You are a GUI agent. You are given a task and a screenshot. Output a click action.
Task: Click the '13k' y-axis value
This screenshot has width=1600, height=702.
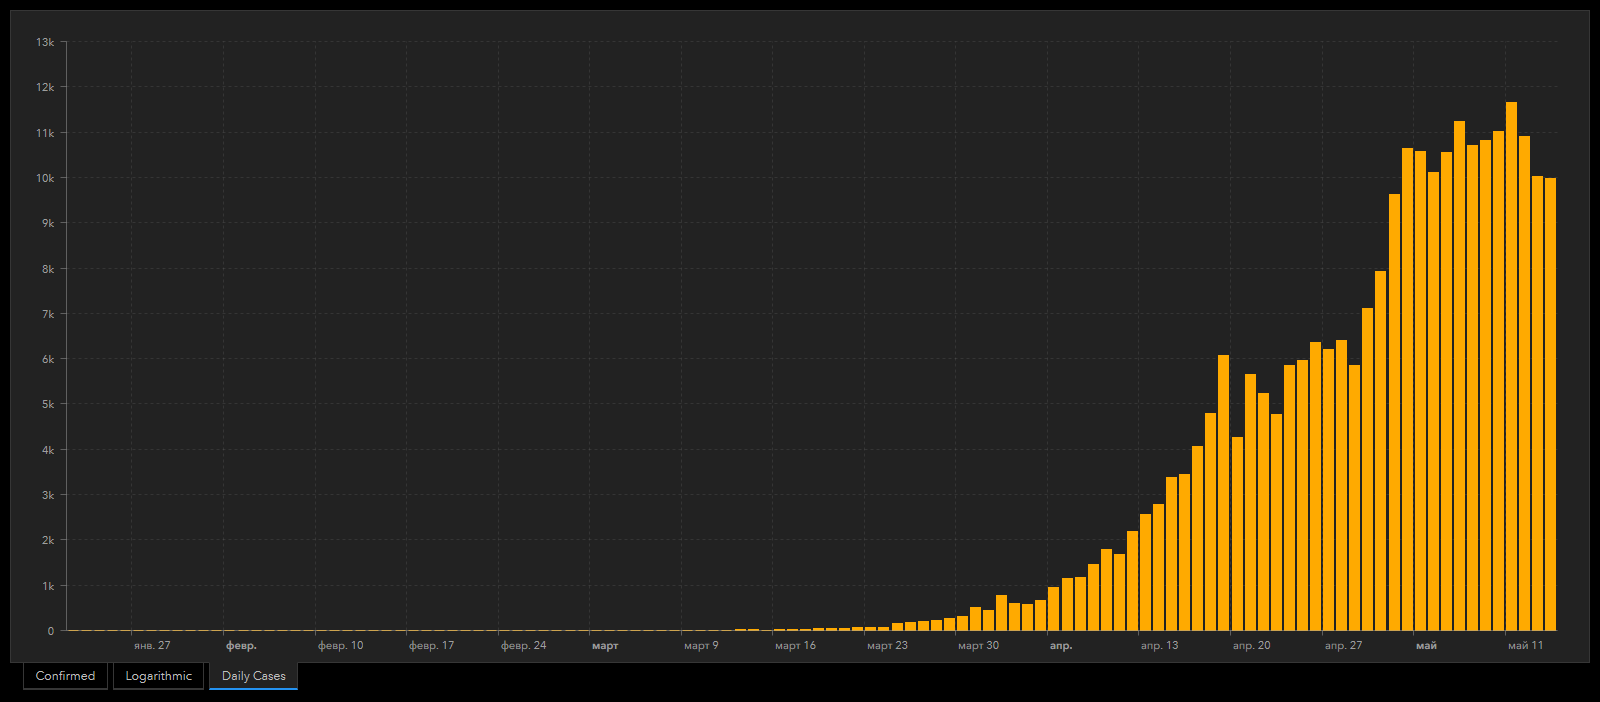point(45,42)
